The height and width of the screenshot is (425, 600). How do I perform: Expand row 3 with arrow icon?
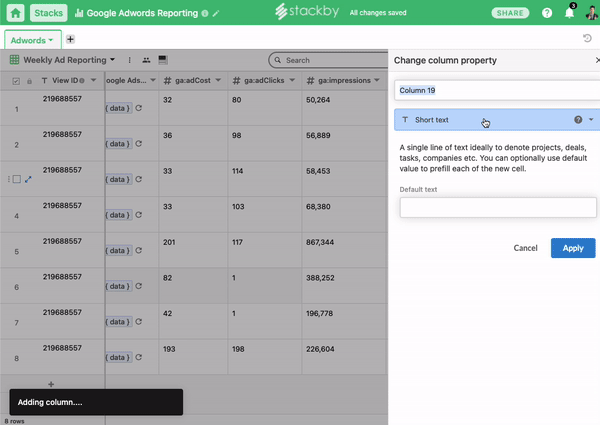click(28, 179)
